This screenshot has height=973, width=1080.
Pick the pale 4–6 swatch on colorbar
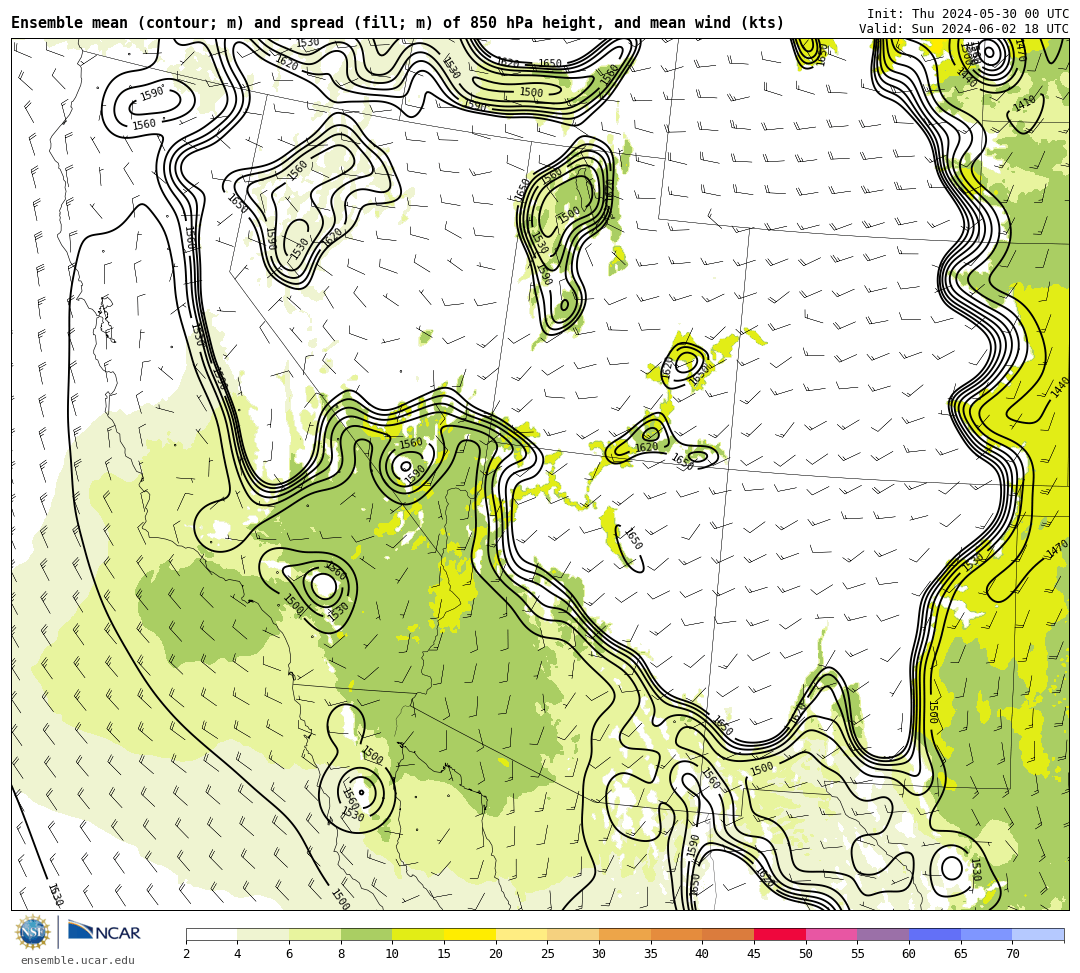point(263,934)
